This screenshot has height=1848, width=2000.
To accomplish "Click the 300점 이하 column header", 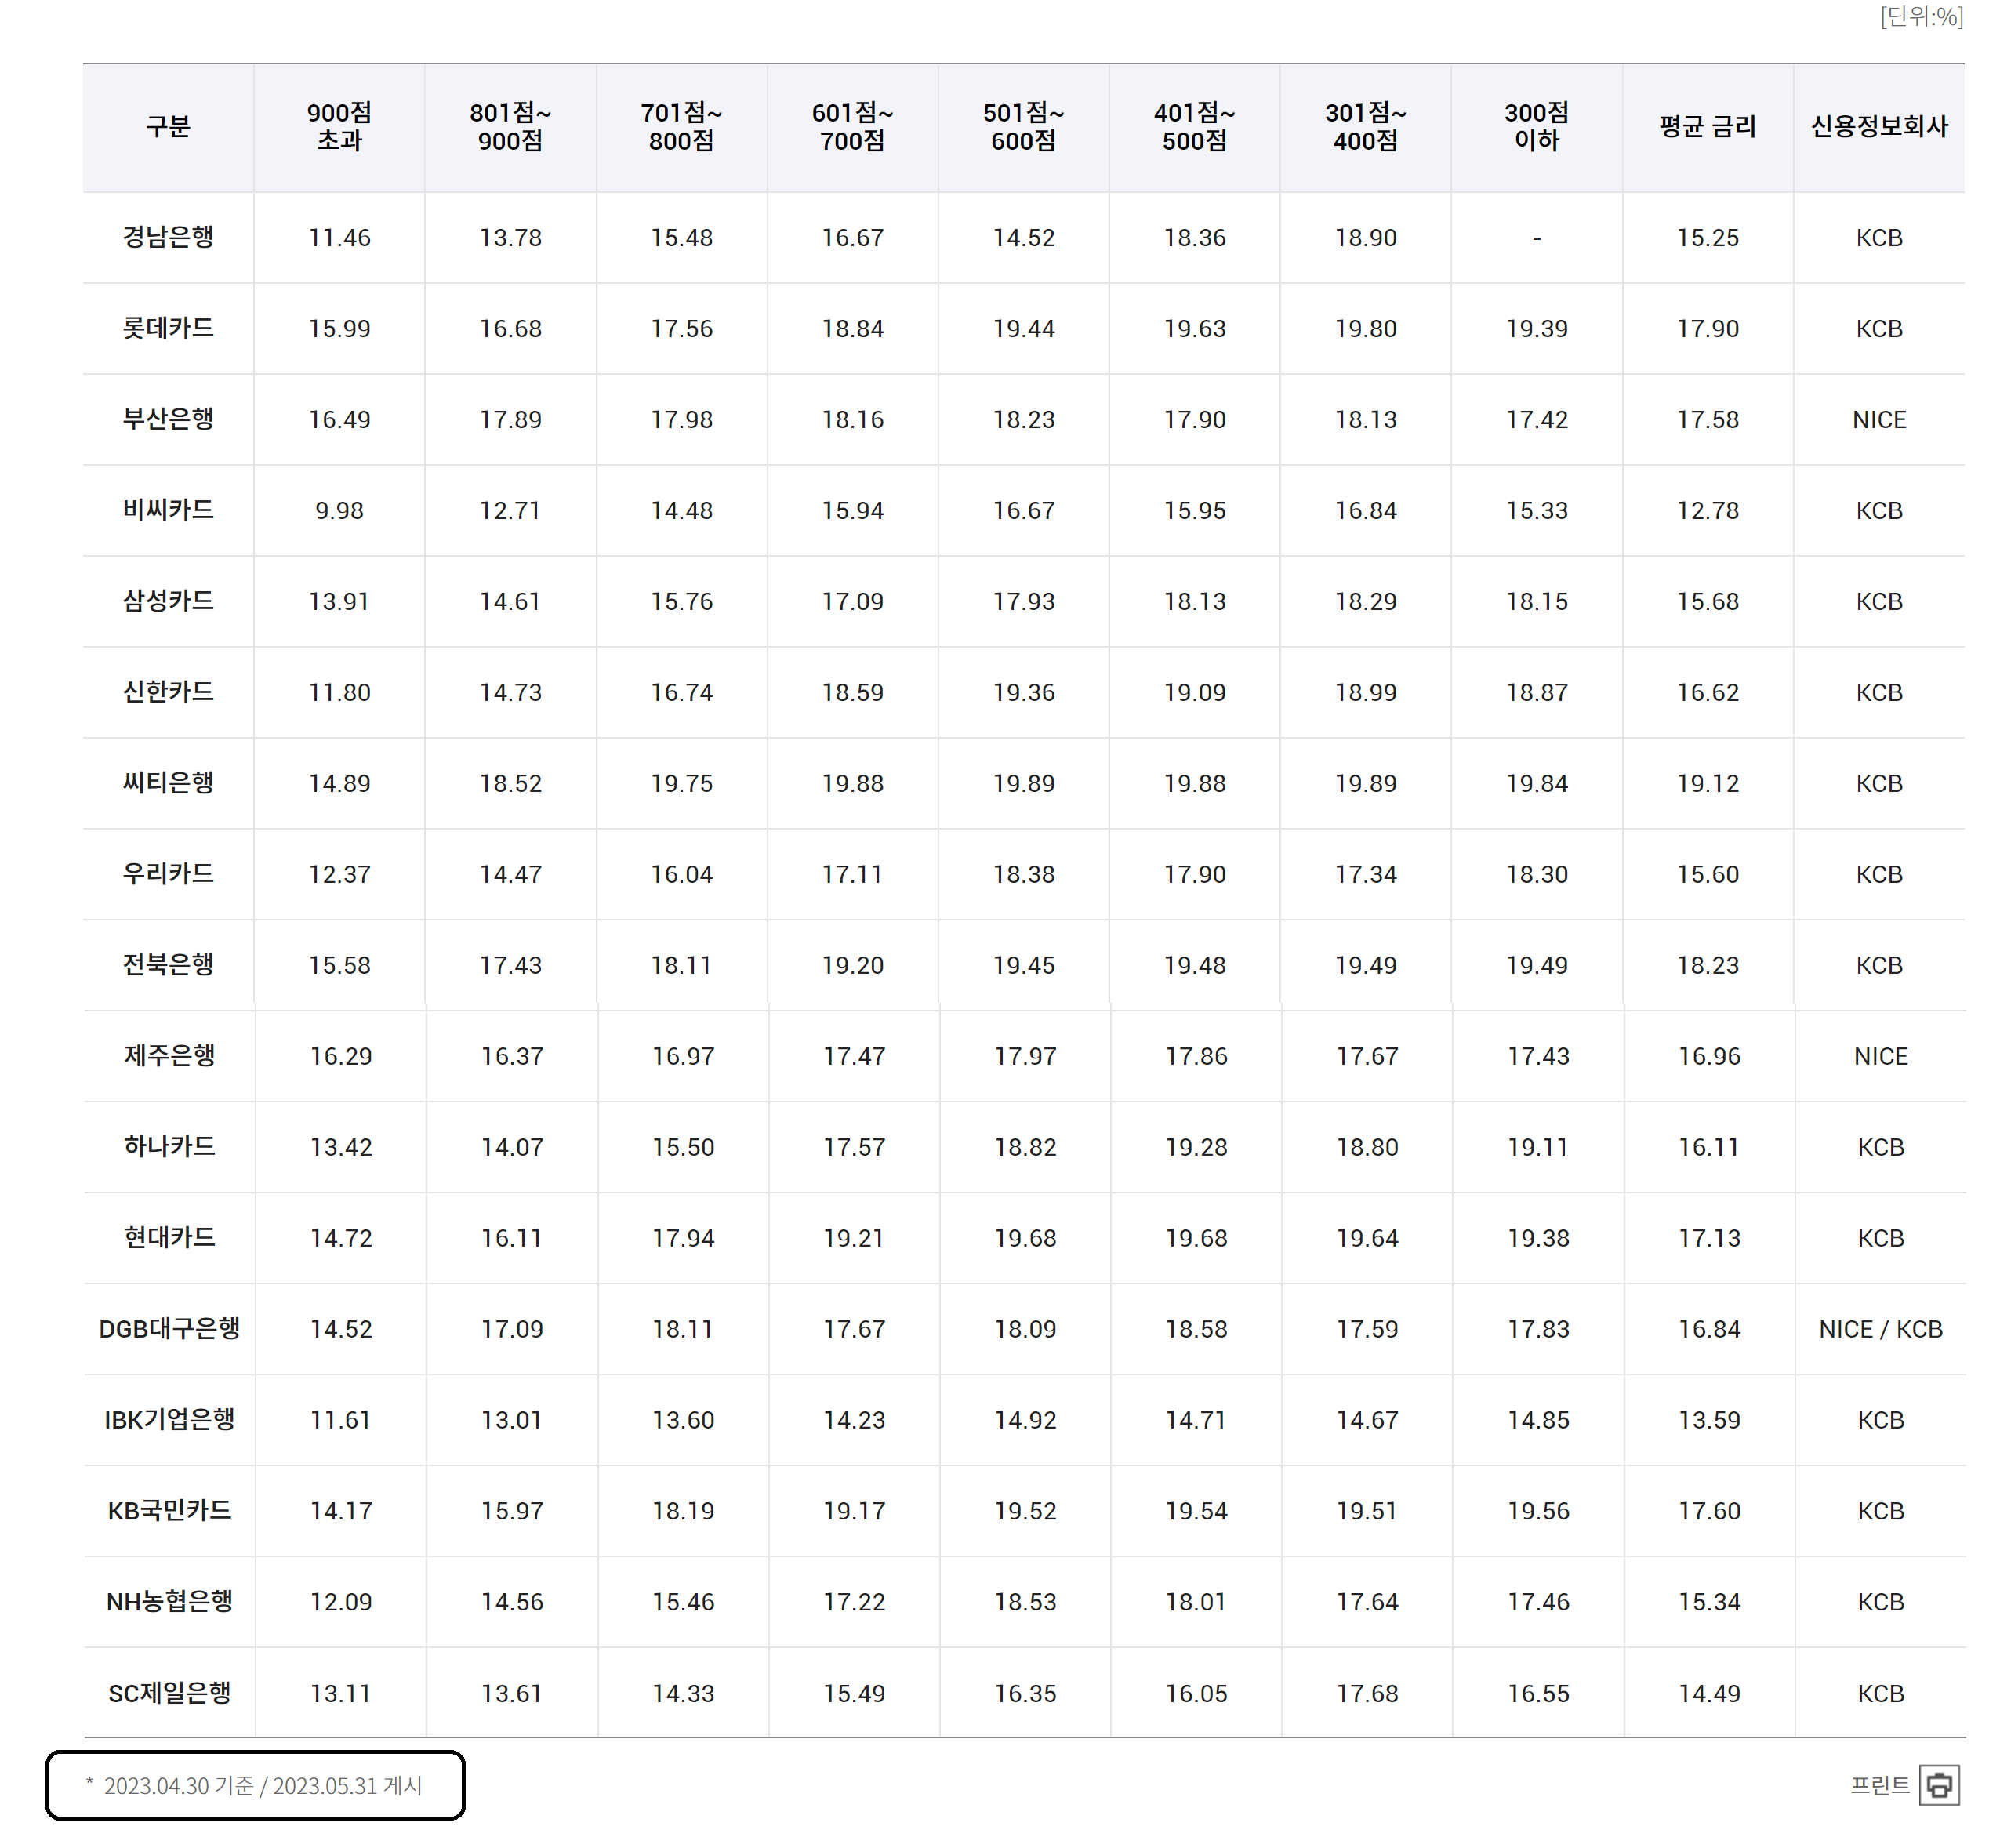I will 1536,127.
